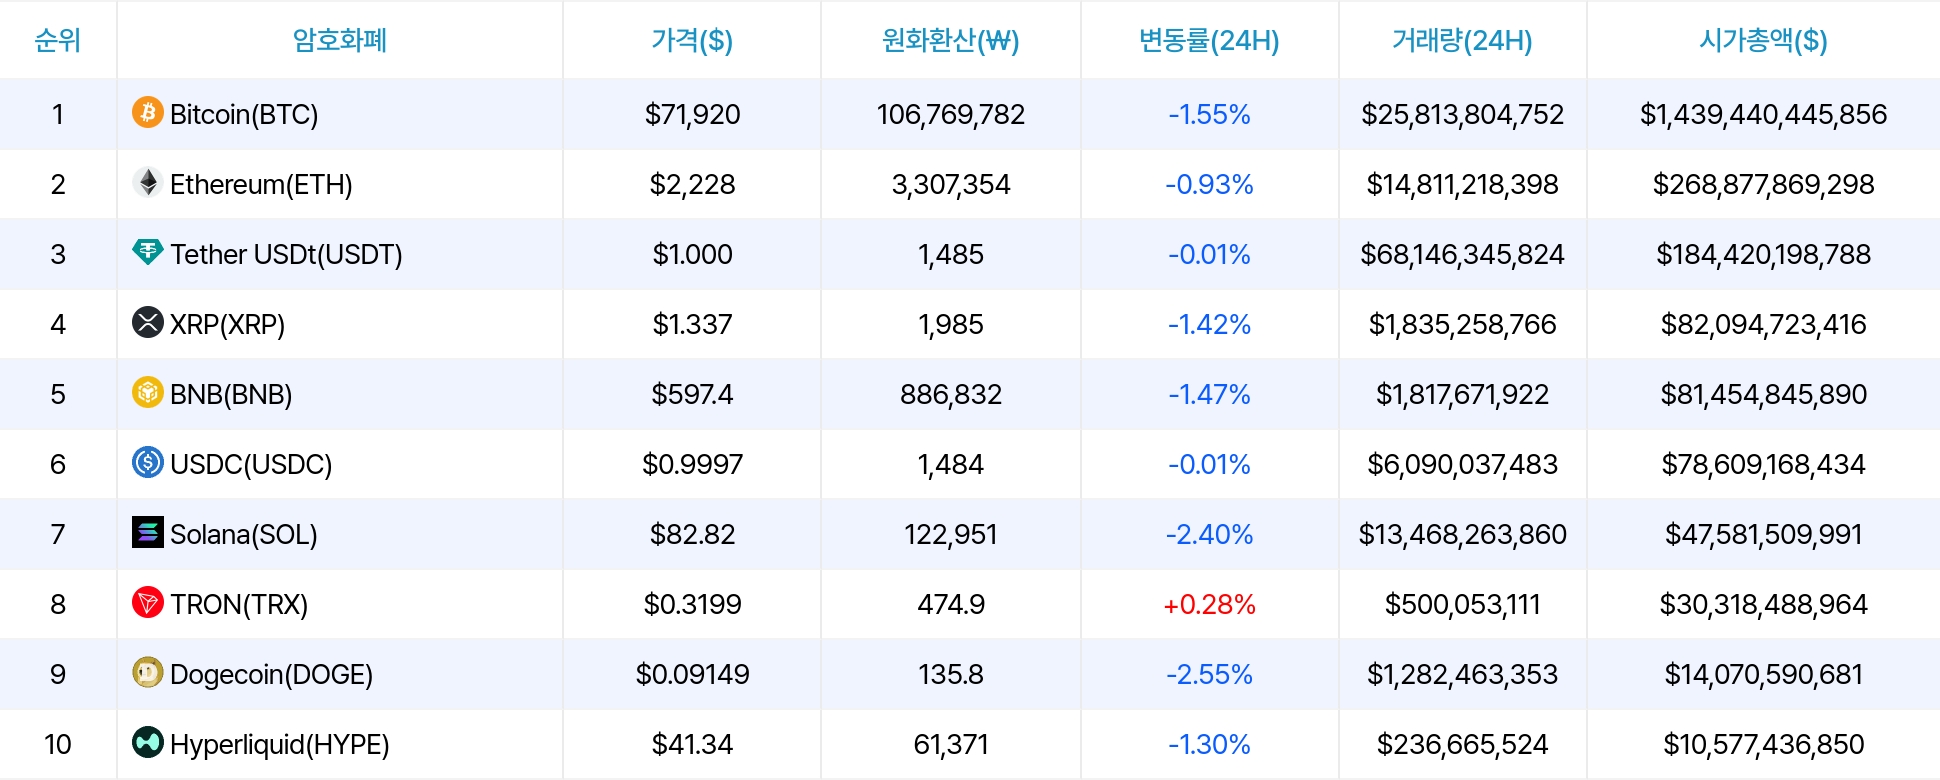The height and width of the screenshot is (780, 1940).
Task: Click the Tether USDt logo icon
Action: pyautogui.click(x=148, y=254)
